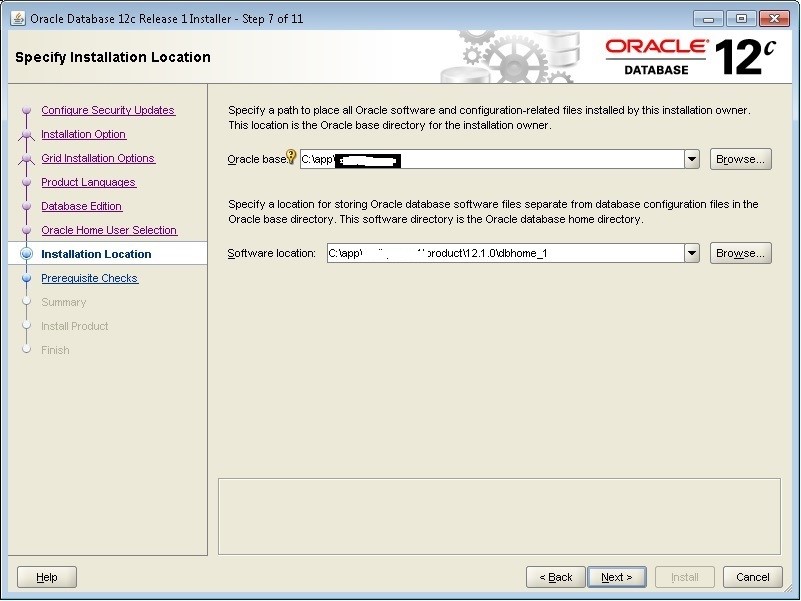Image resolution: width=801 pixels, height=601 pixels.
Task: Open the Software location path dropdown
Action: click(692, 253)
